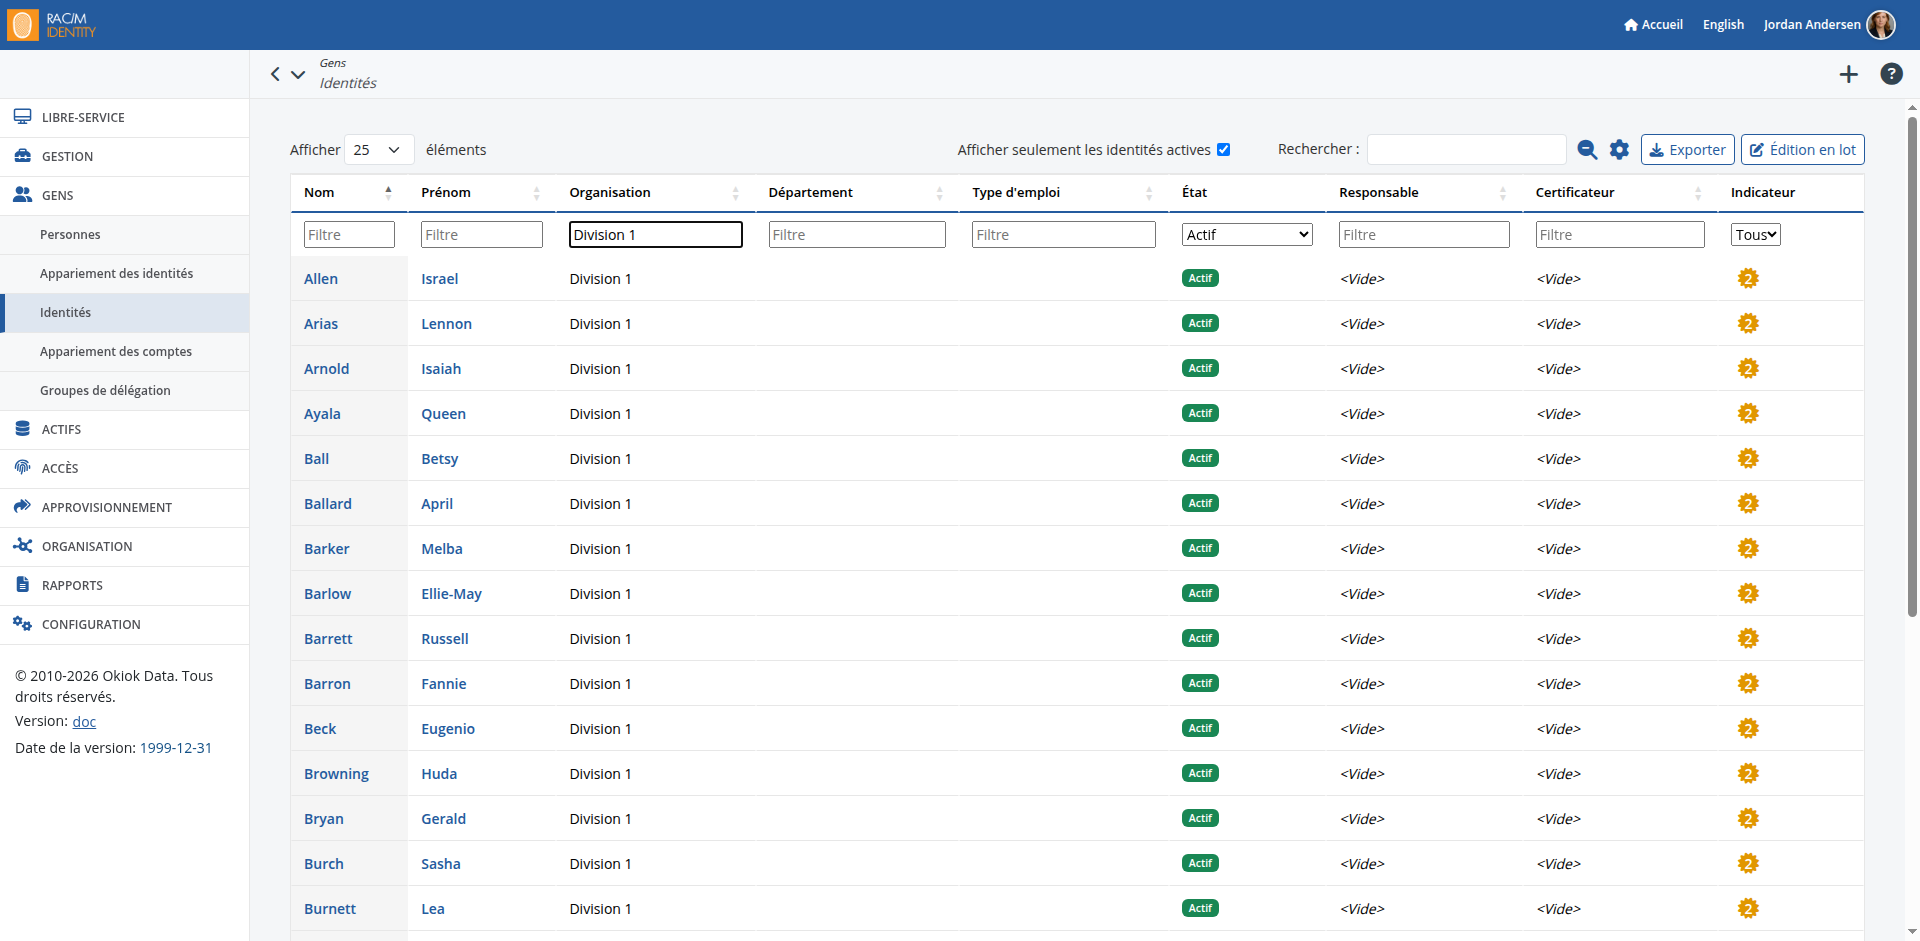Click the Rechercher search input field

1466,150
